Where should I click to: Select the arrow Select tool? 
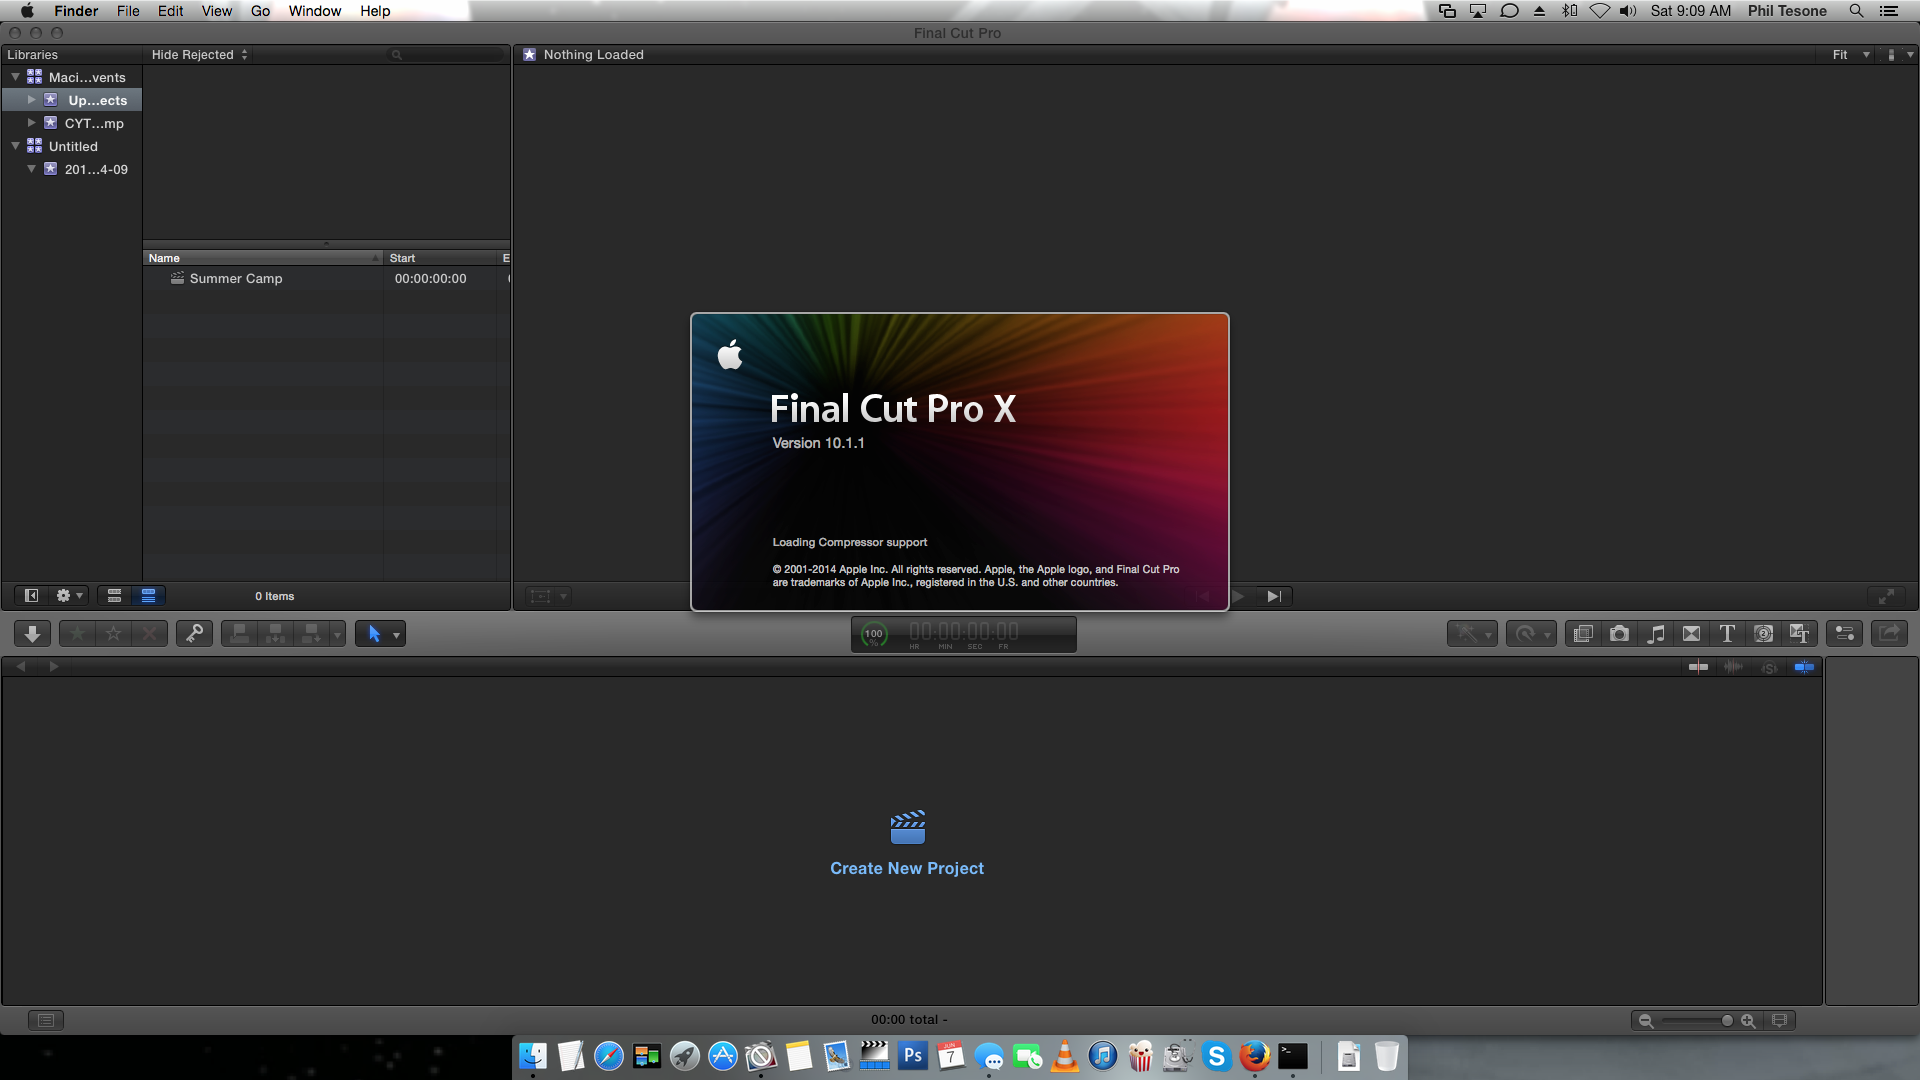click(x=374, y=634)
